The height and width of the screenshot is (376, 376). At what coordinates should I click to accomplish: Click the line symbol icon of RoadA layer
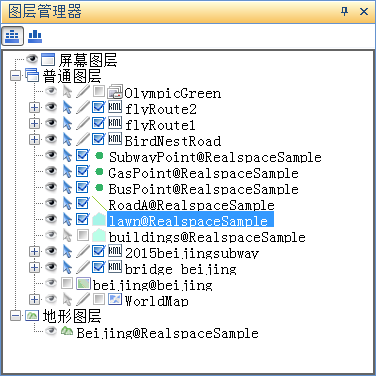[99, 204]
